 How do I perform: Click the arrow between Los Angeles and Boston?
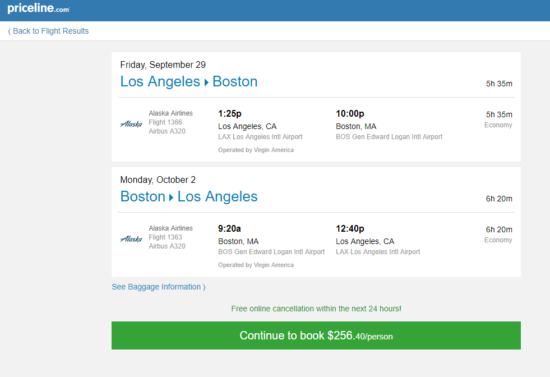[x=206, y=83]
